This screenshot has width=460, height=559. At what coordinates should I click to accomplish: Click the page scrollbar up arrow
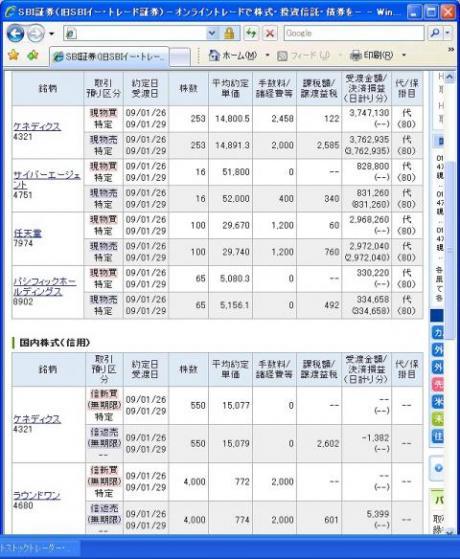tap(450, 77)
